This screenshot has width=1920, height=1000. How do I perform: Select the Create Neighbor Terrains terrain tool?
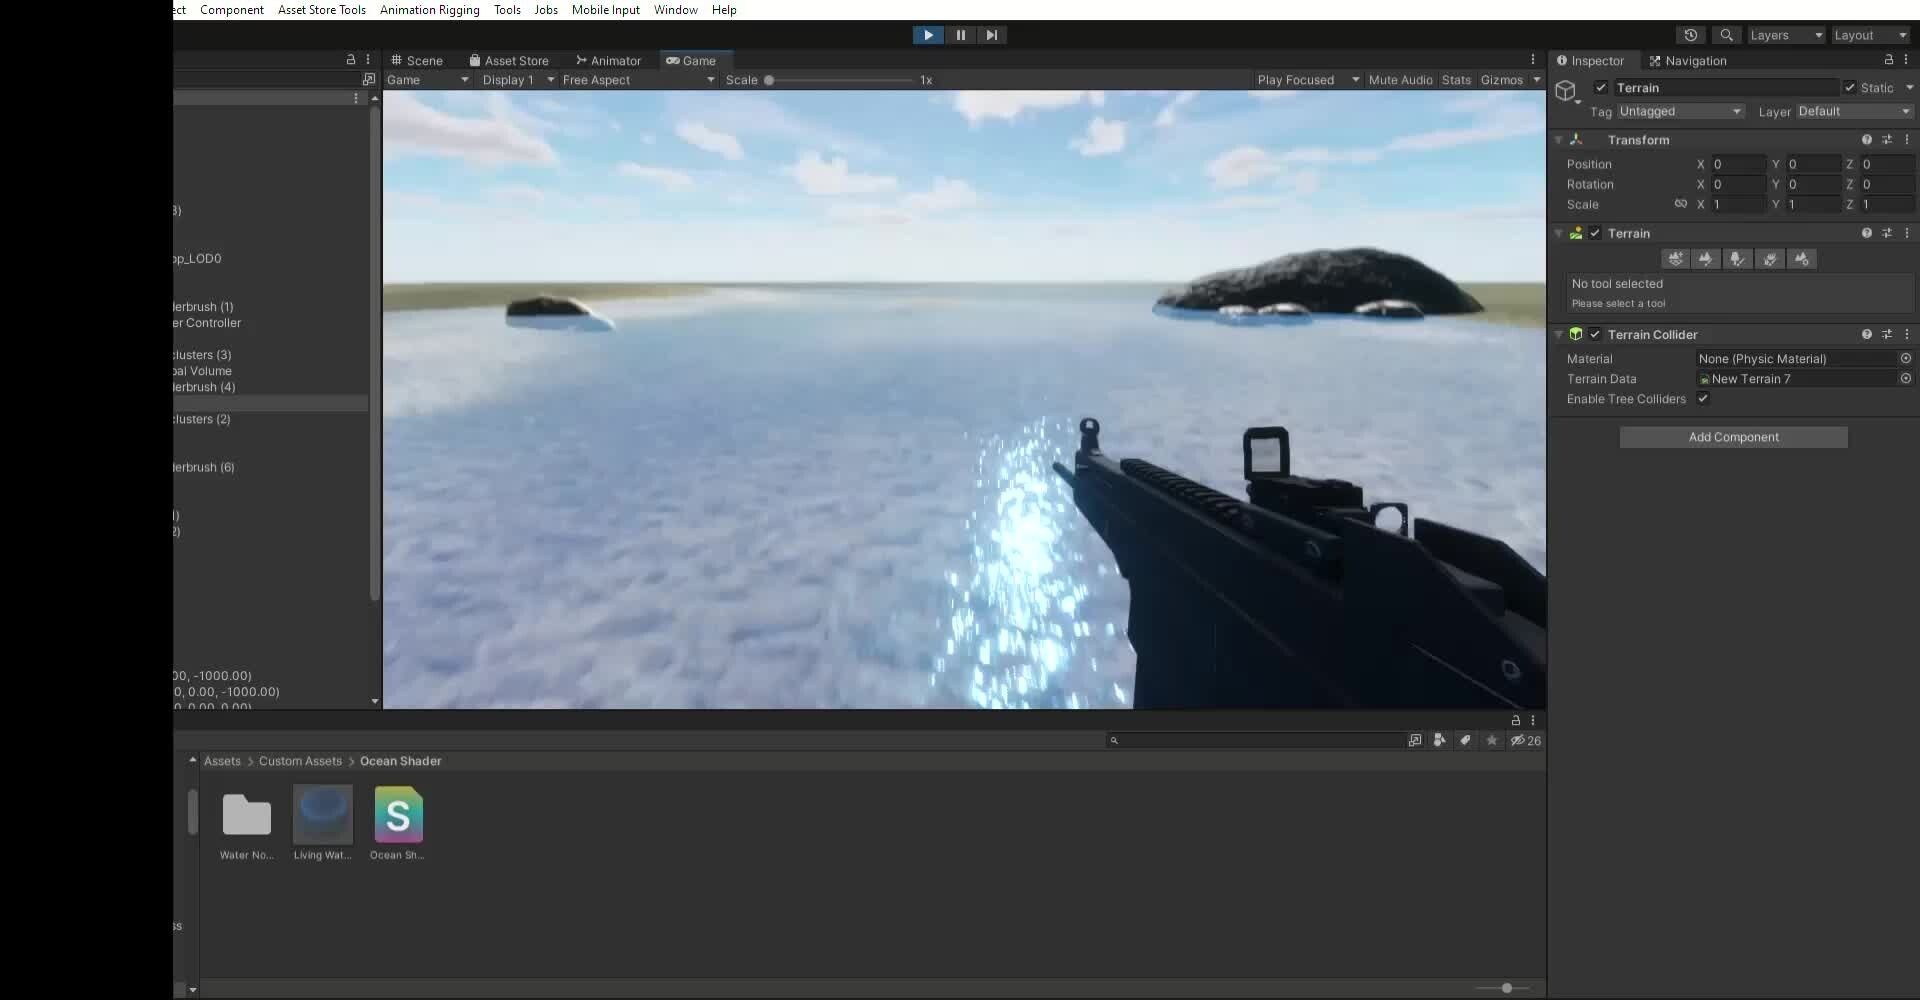[x=1675, y=259]
